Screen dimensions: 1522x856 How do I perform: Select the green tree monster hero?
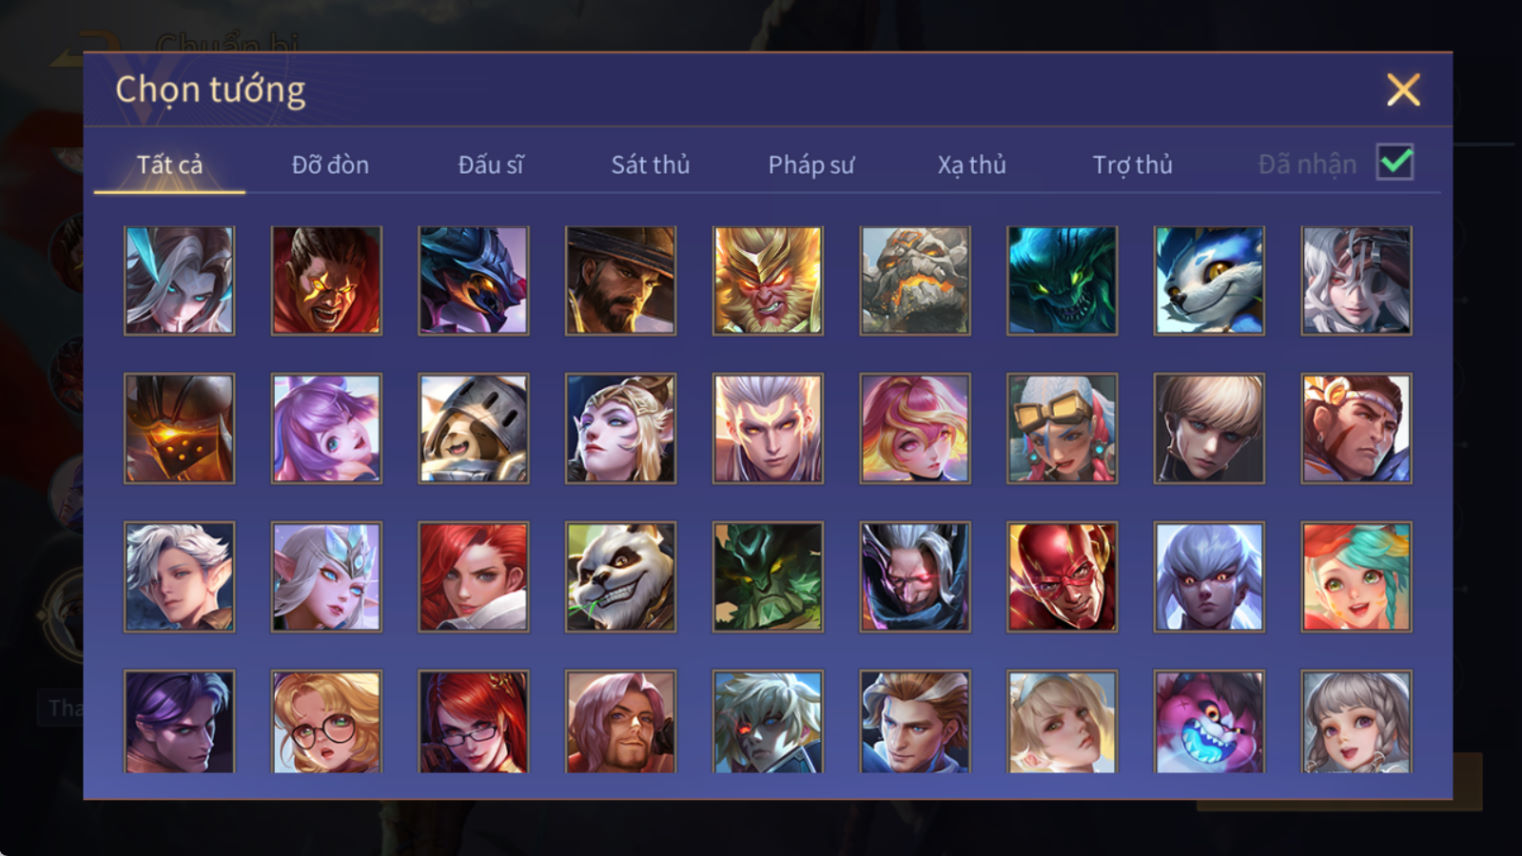point(768,577)
